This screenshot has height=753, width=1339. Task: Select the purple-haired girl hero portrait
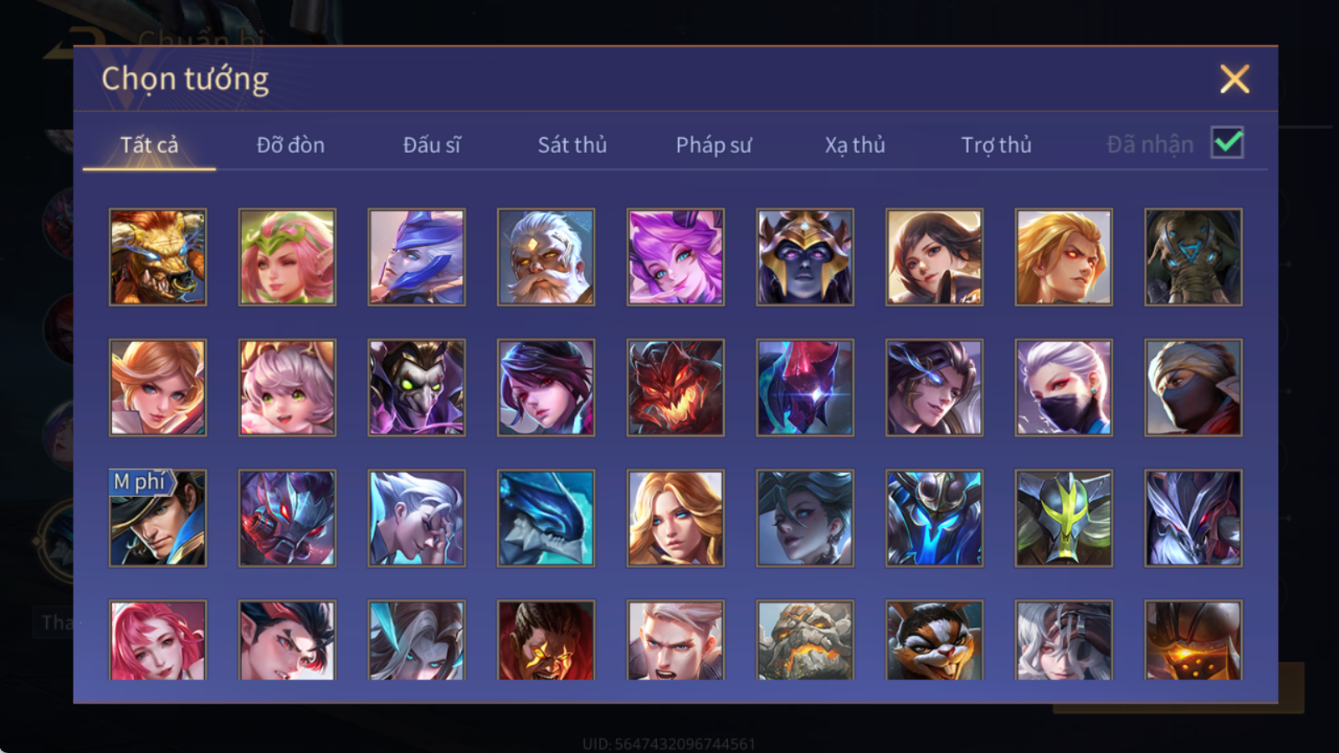[676, 257]
